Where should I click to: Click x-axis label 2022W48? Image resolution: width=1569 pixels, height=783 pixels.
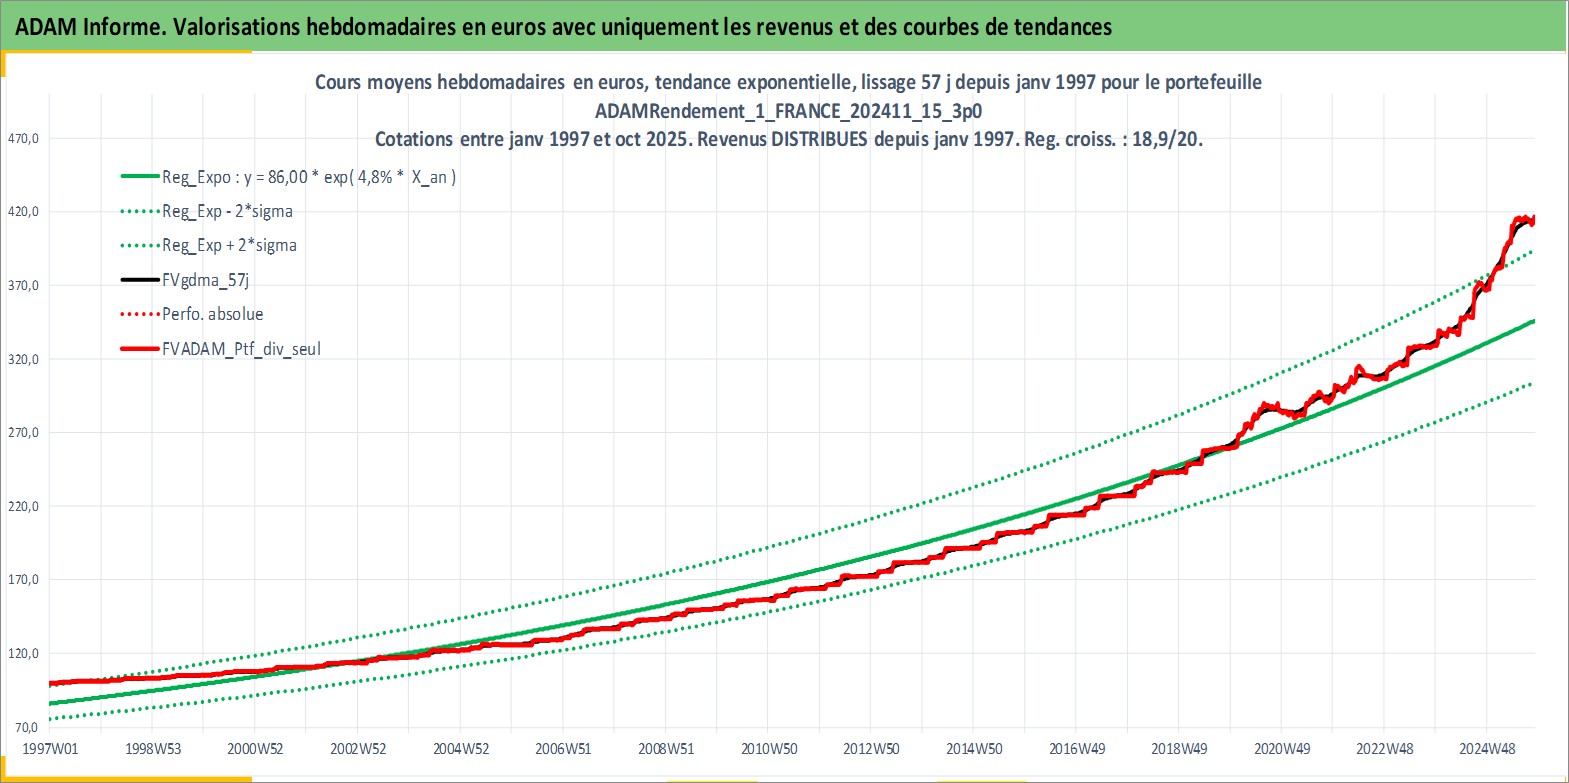pos(1385,748)
